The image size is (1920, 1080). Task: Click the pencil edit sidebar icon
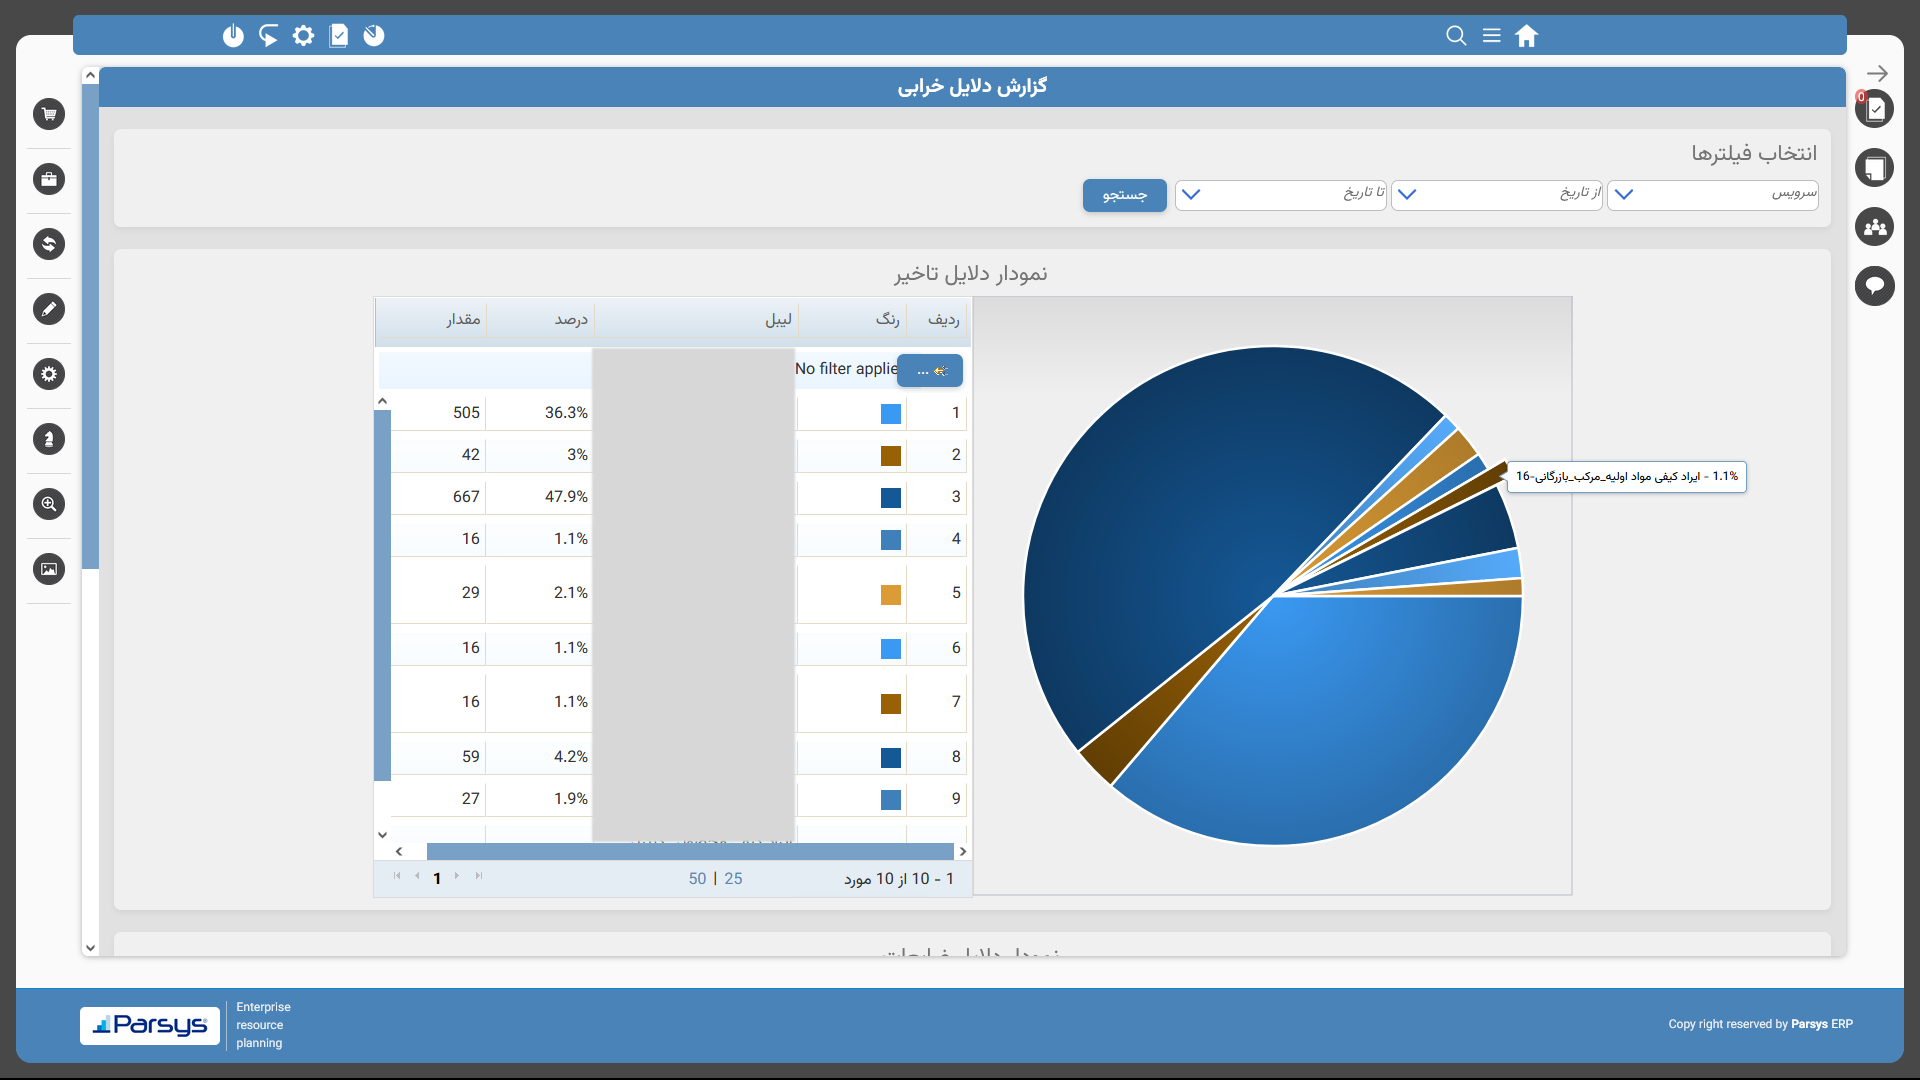[x=49, y=309]
